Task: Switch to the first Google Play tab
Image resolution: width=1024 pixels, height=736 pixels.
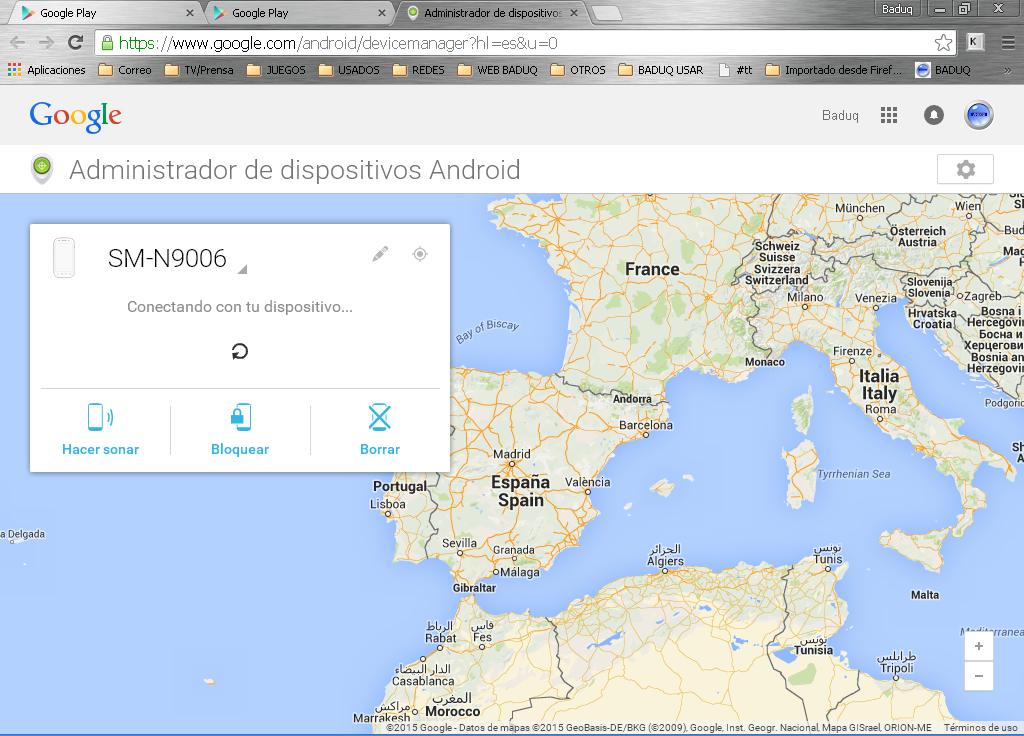Action: coord(100,13)
